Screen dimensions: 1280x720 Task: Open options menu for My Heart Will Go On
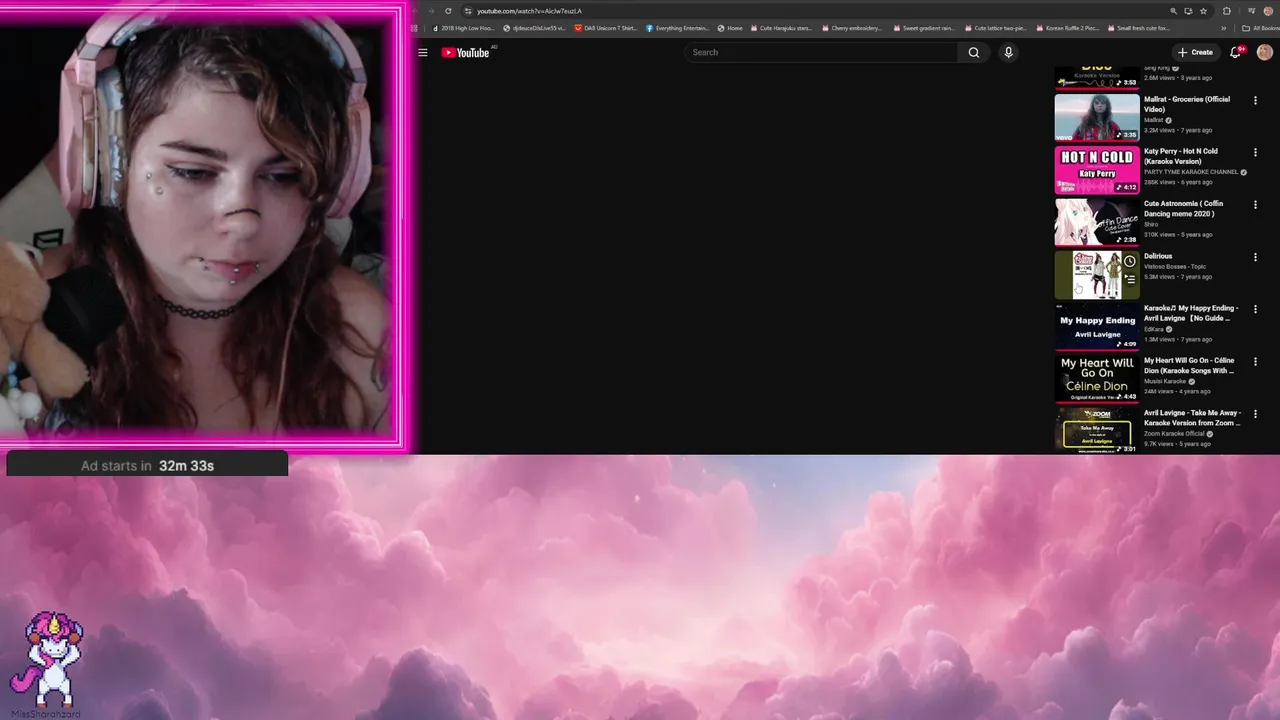click(x=1255, y=361)
